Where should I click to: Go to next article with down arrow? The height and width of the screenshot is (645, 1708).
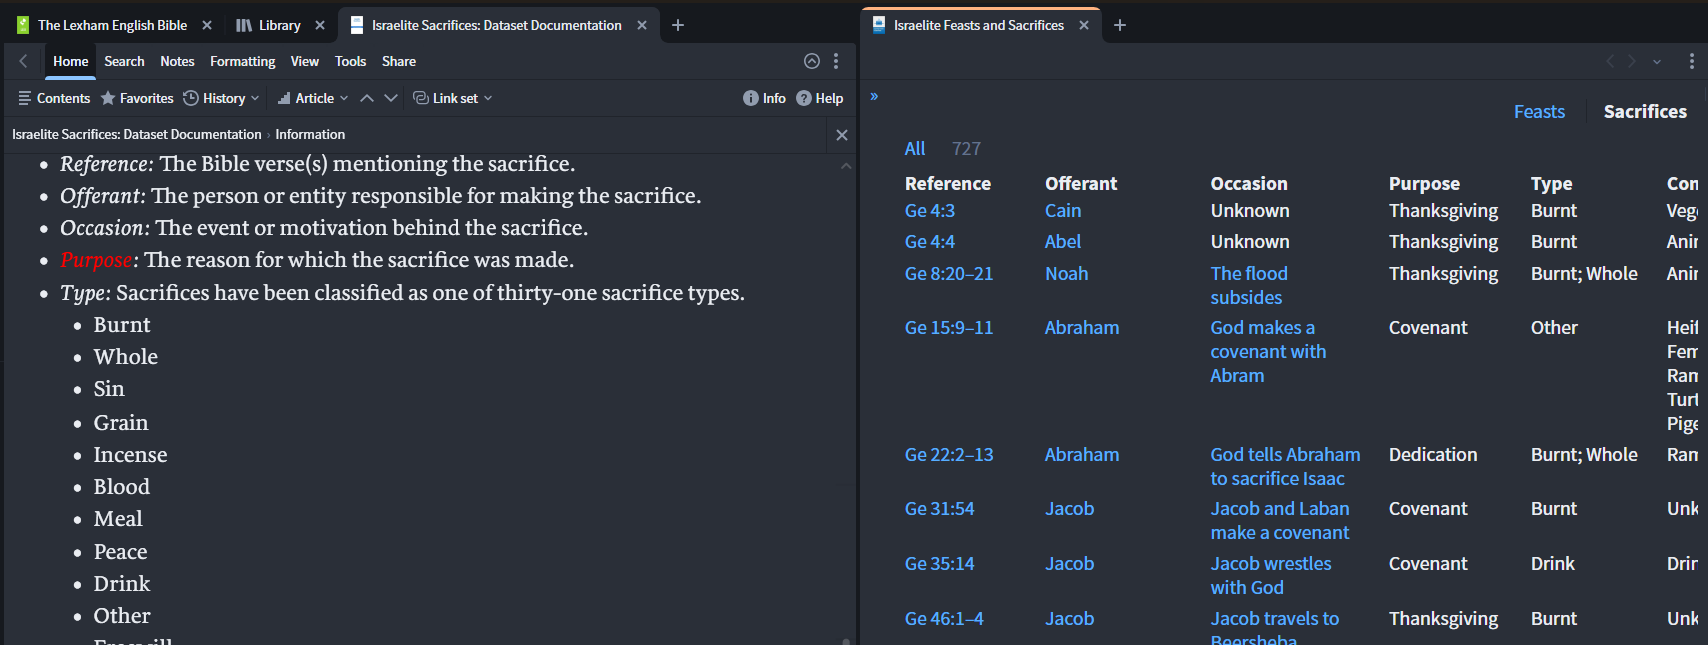click(391, 98)
